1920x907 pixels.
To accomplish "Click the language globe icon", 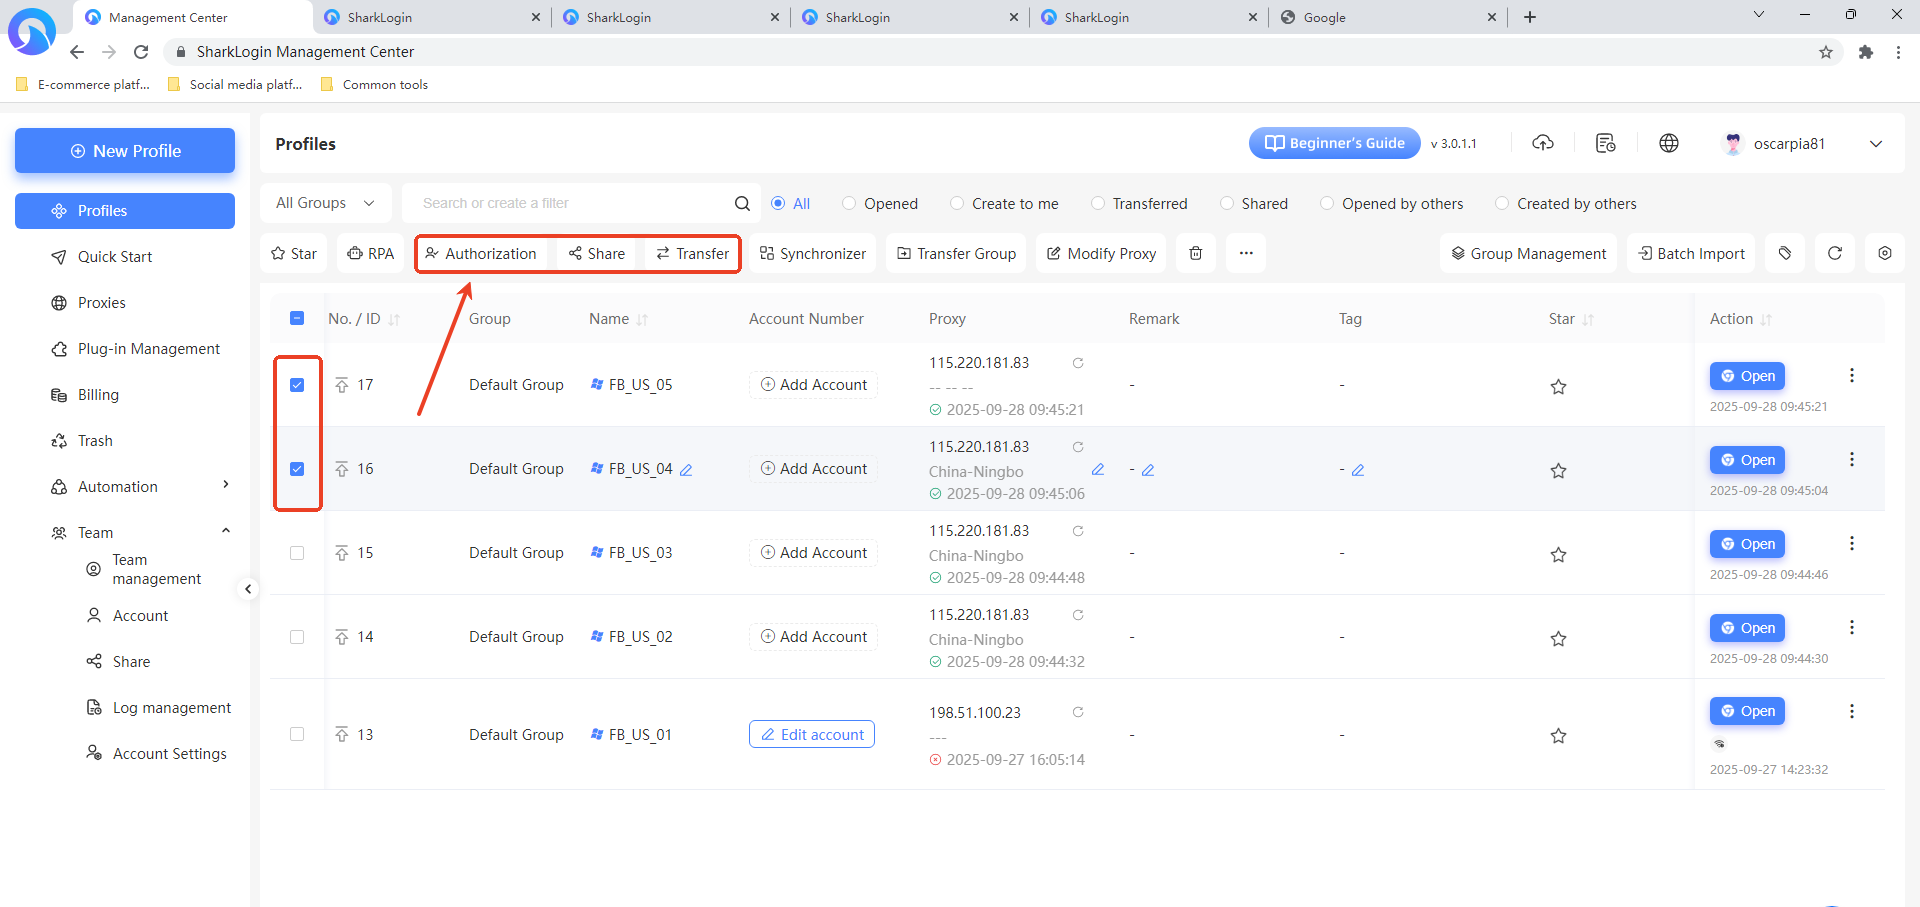I will 1668,144.
